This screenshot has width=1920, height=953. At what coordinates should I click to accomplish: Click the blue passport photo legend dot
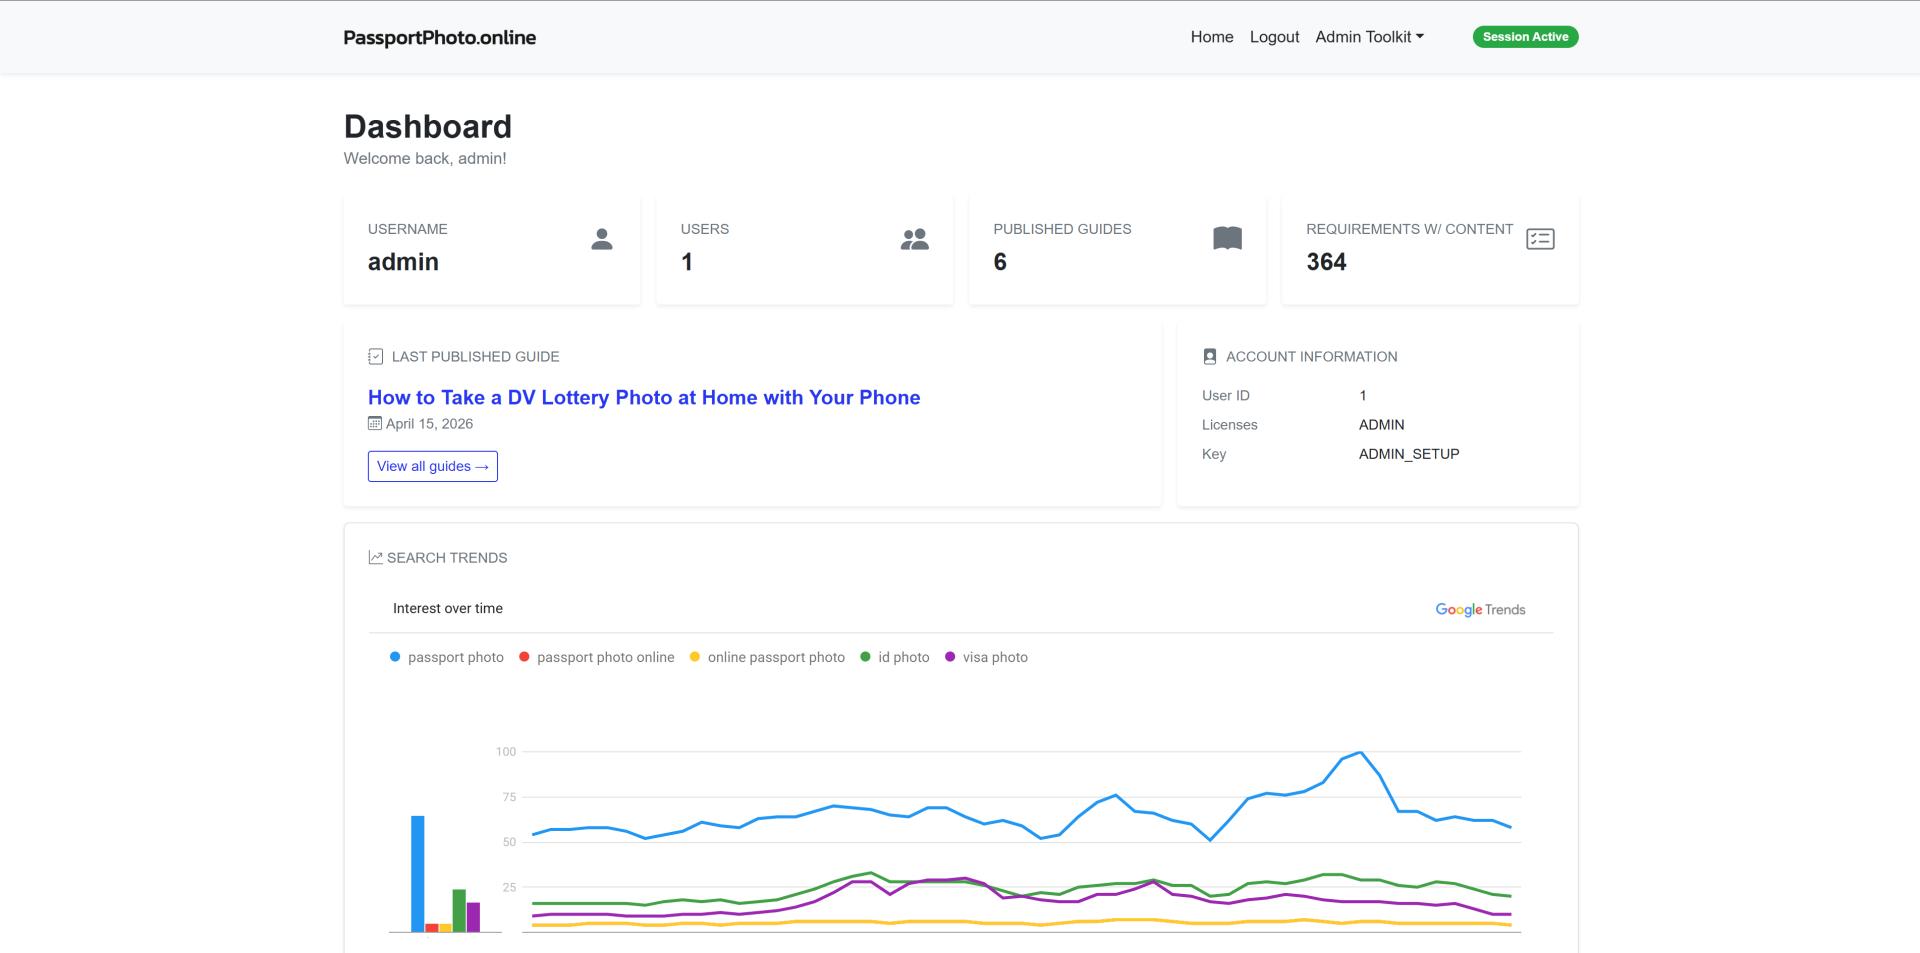(395, 657)
